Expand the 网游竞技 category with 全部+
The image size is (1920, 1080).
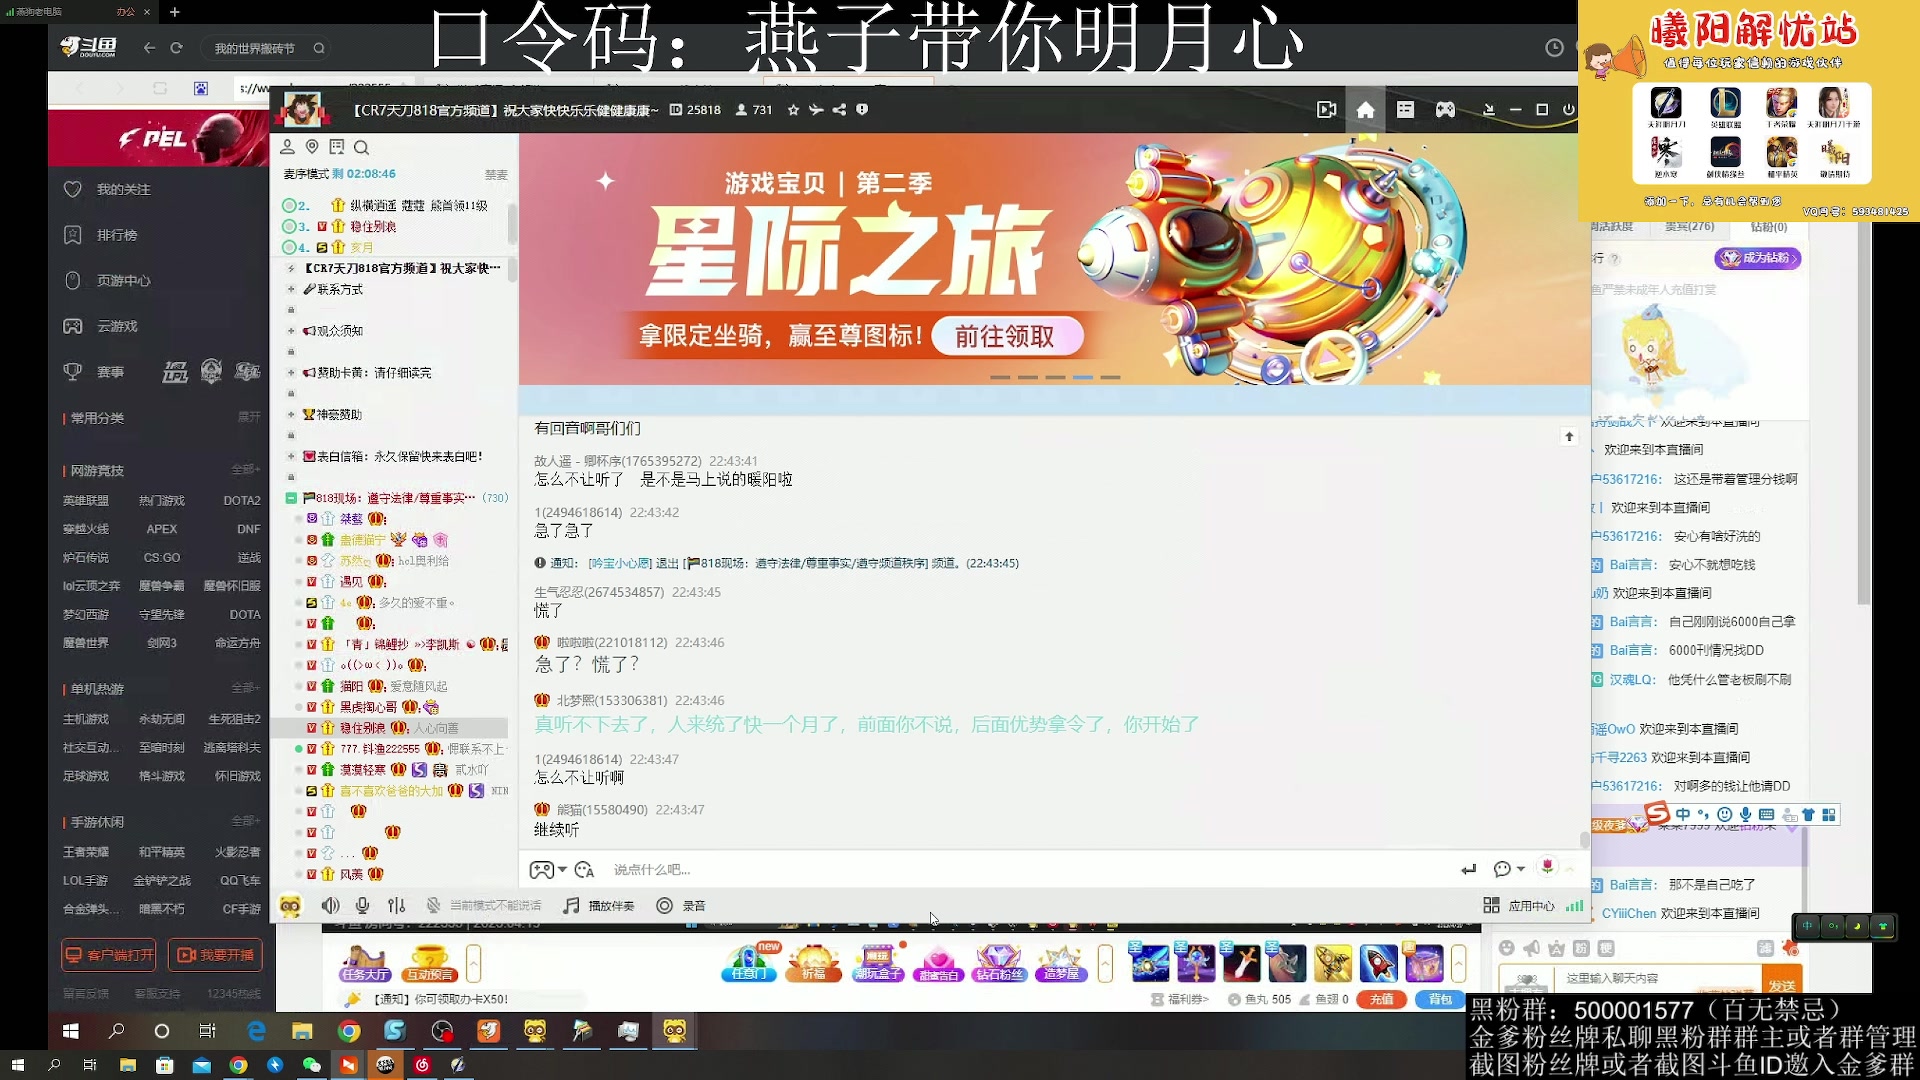(x=247, y=470)
